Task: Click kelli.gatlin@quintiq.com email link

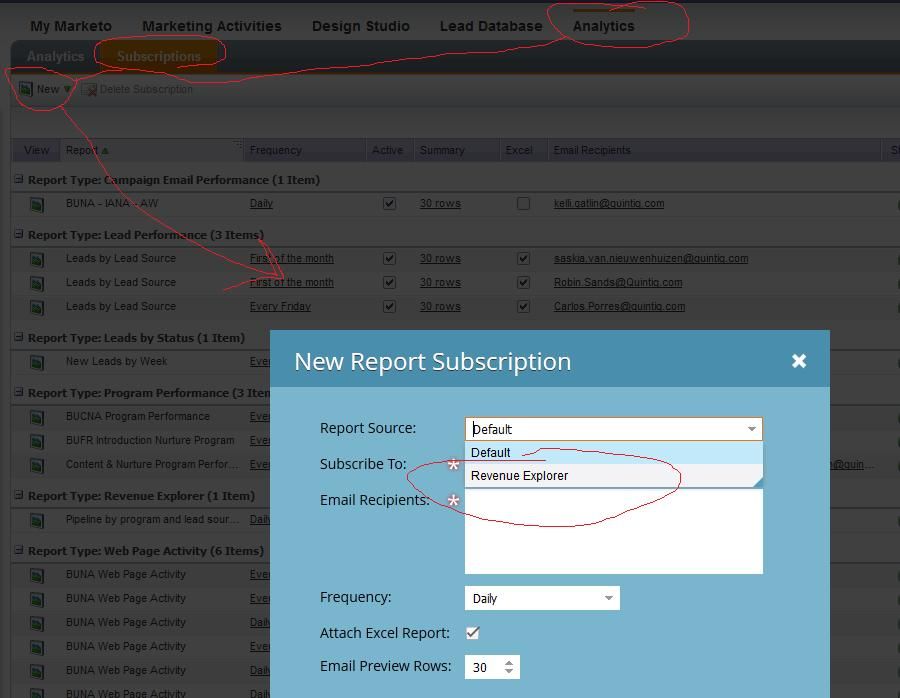Action: [x=608, y=204]
